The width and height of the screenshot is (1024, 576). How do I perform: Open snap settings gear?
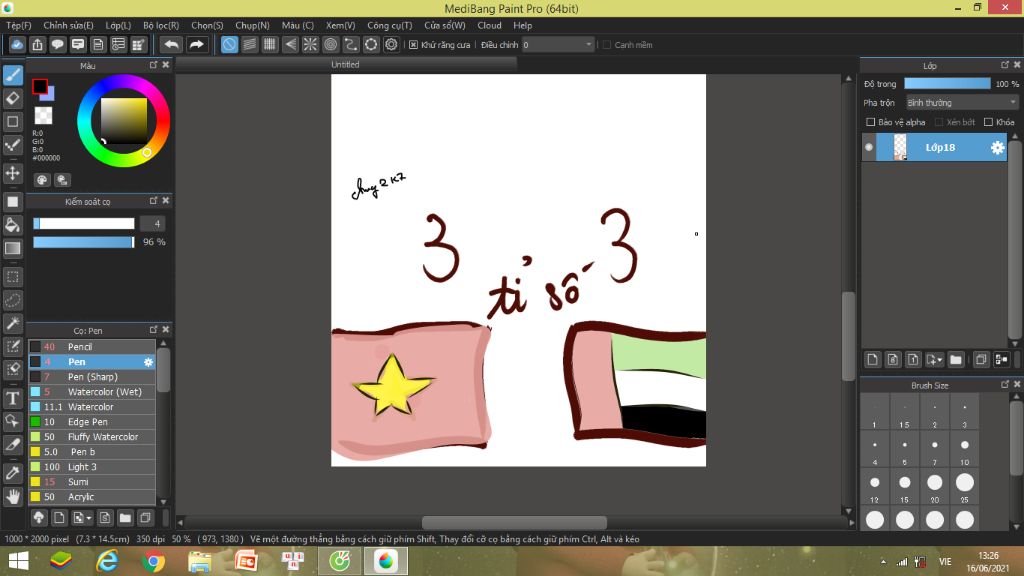coord(391,44)
